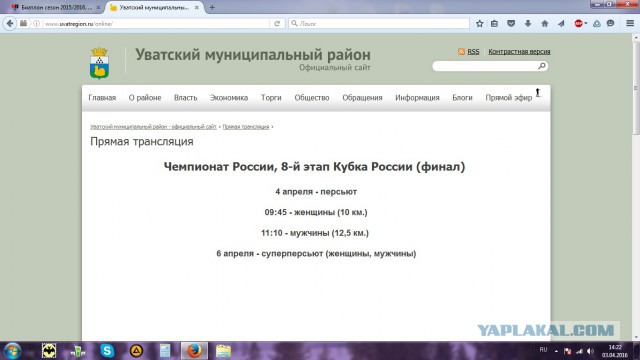Open the О районе menu item
This screenshot has width=640, height=360.
[145, 98]
